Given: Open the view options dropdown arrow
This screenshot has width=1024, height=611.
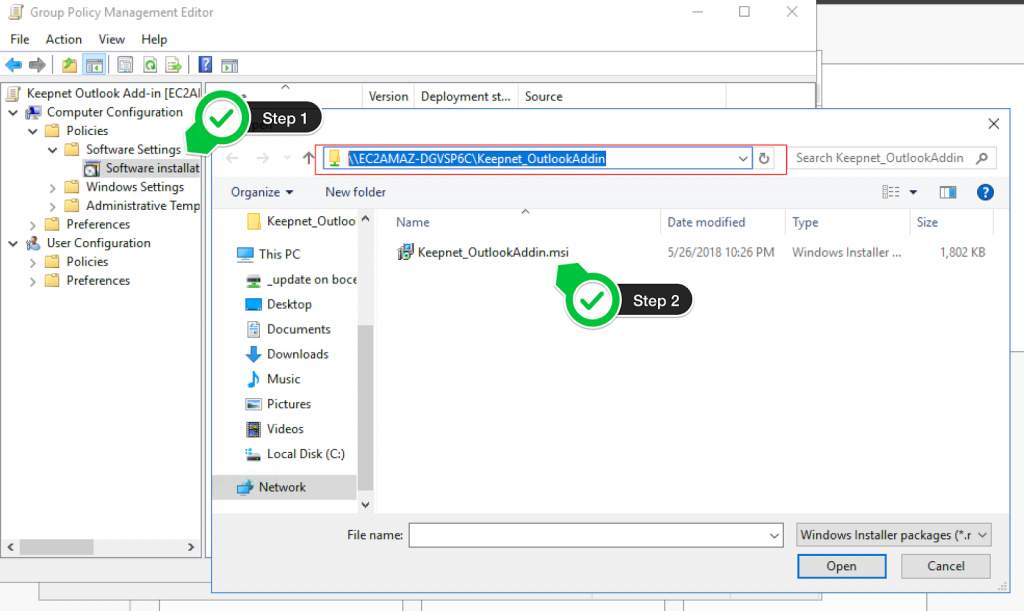Looking at the screenshot, I should coord(913,192).
